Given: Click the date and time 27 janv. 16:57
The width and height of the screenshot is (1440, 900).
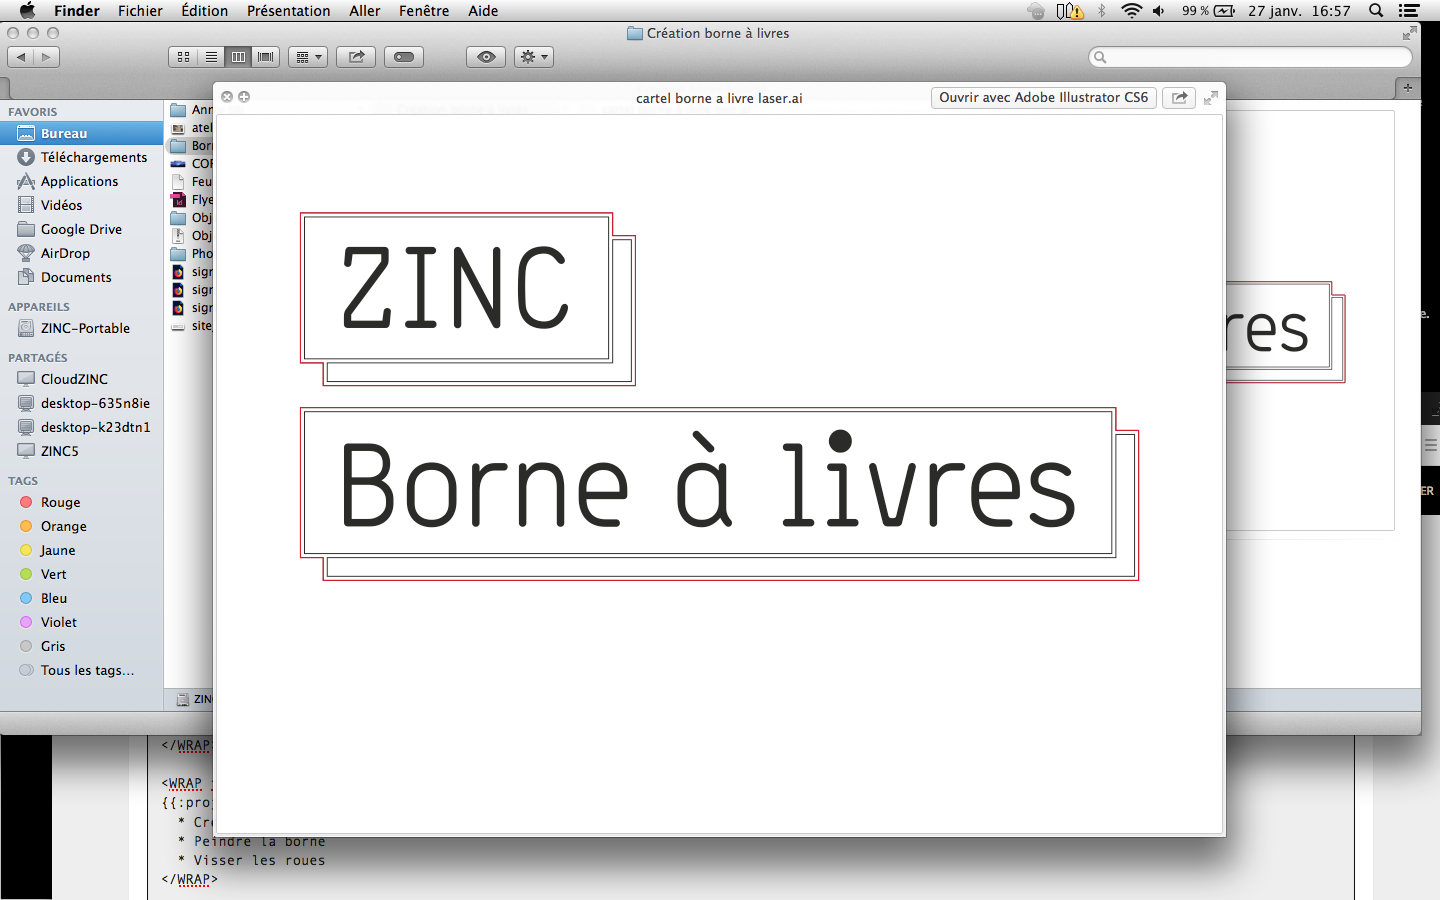Looking at the screenshot, I should click(1299, 11).
